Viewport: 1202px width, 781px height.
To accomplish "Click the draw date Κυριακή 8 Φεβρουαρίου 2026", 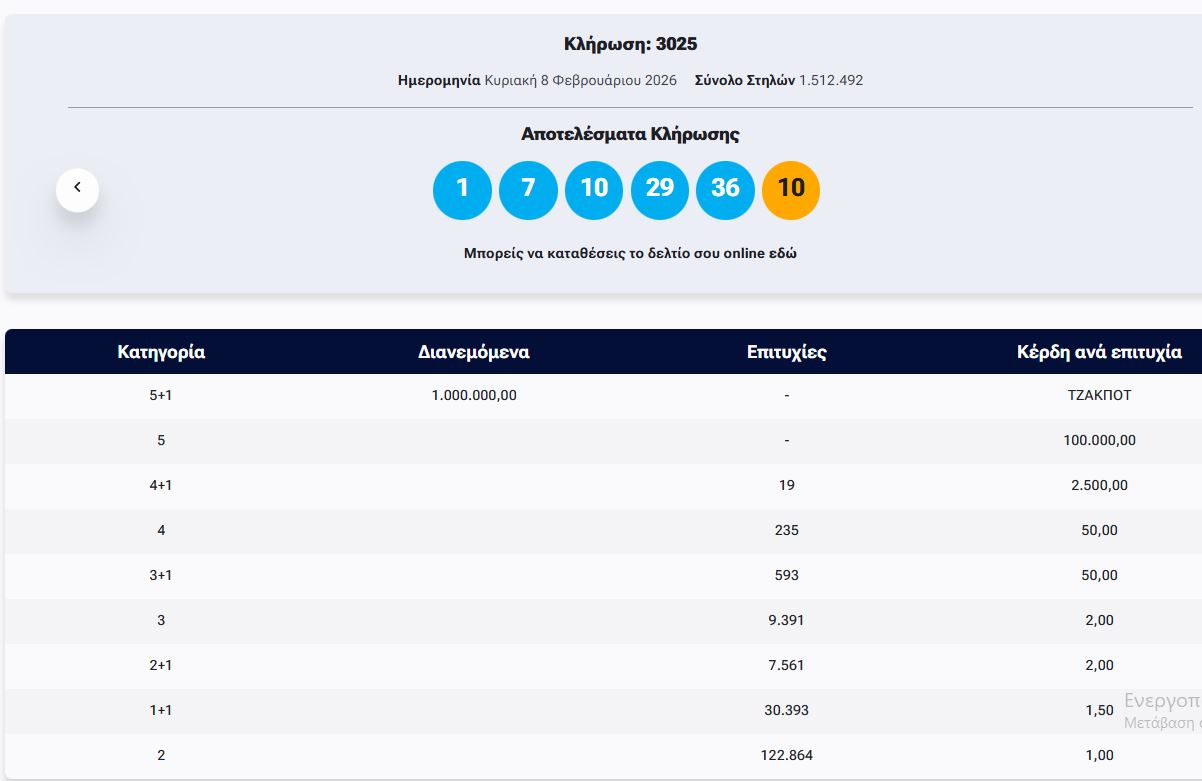I will tap(580, 80).
